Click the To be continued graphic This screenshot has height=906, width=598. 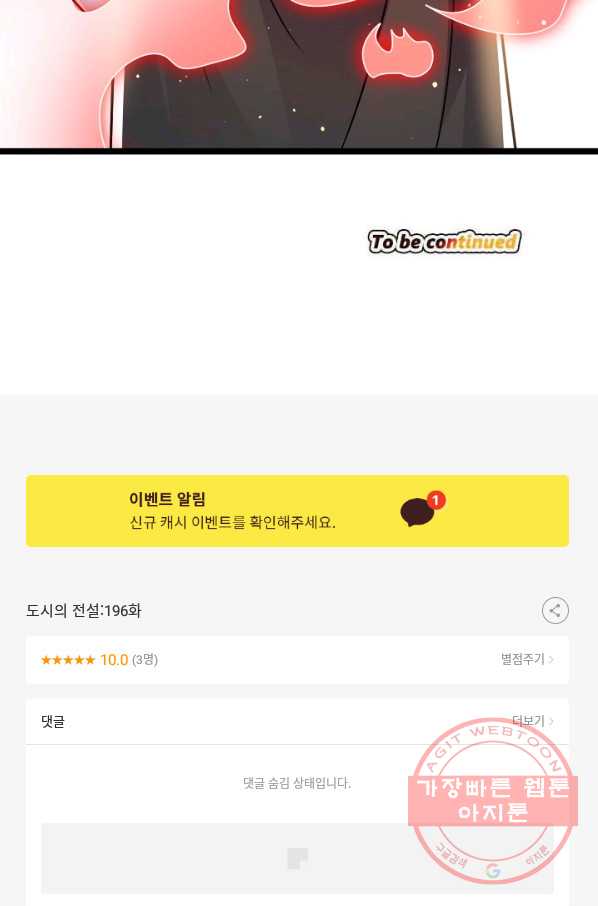(x=444, y=242)
